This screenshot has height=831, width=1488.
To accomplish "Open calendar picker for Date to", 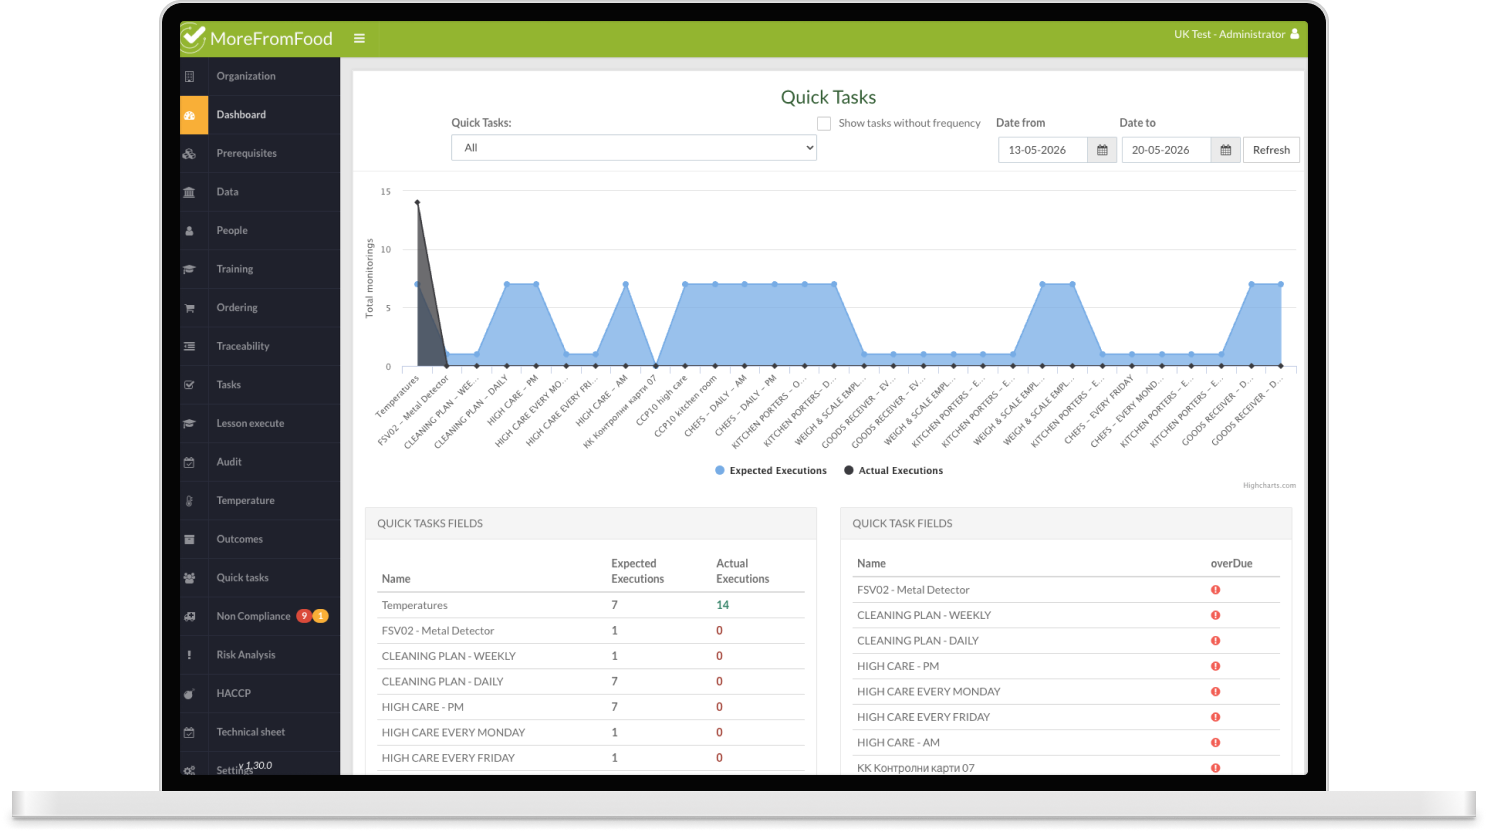I will 1225,150.
